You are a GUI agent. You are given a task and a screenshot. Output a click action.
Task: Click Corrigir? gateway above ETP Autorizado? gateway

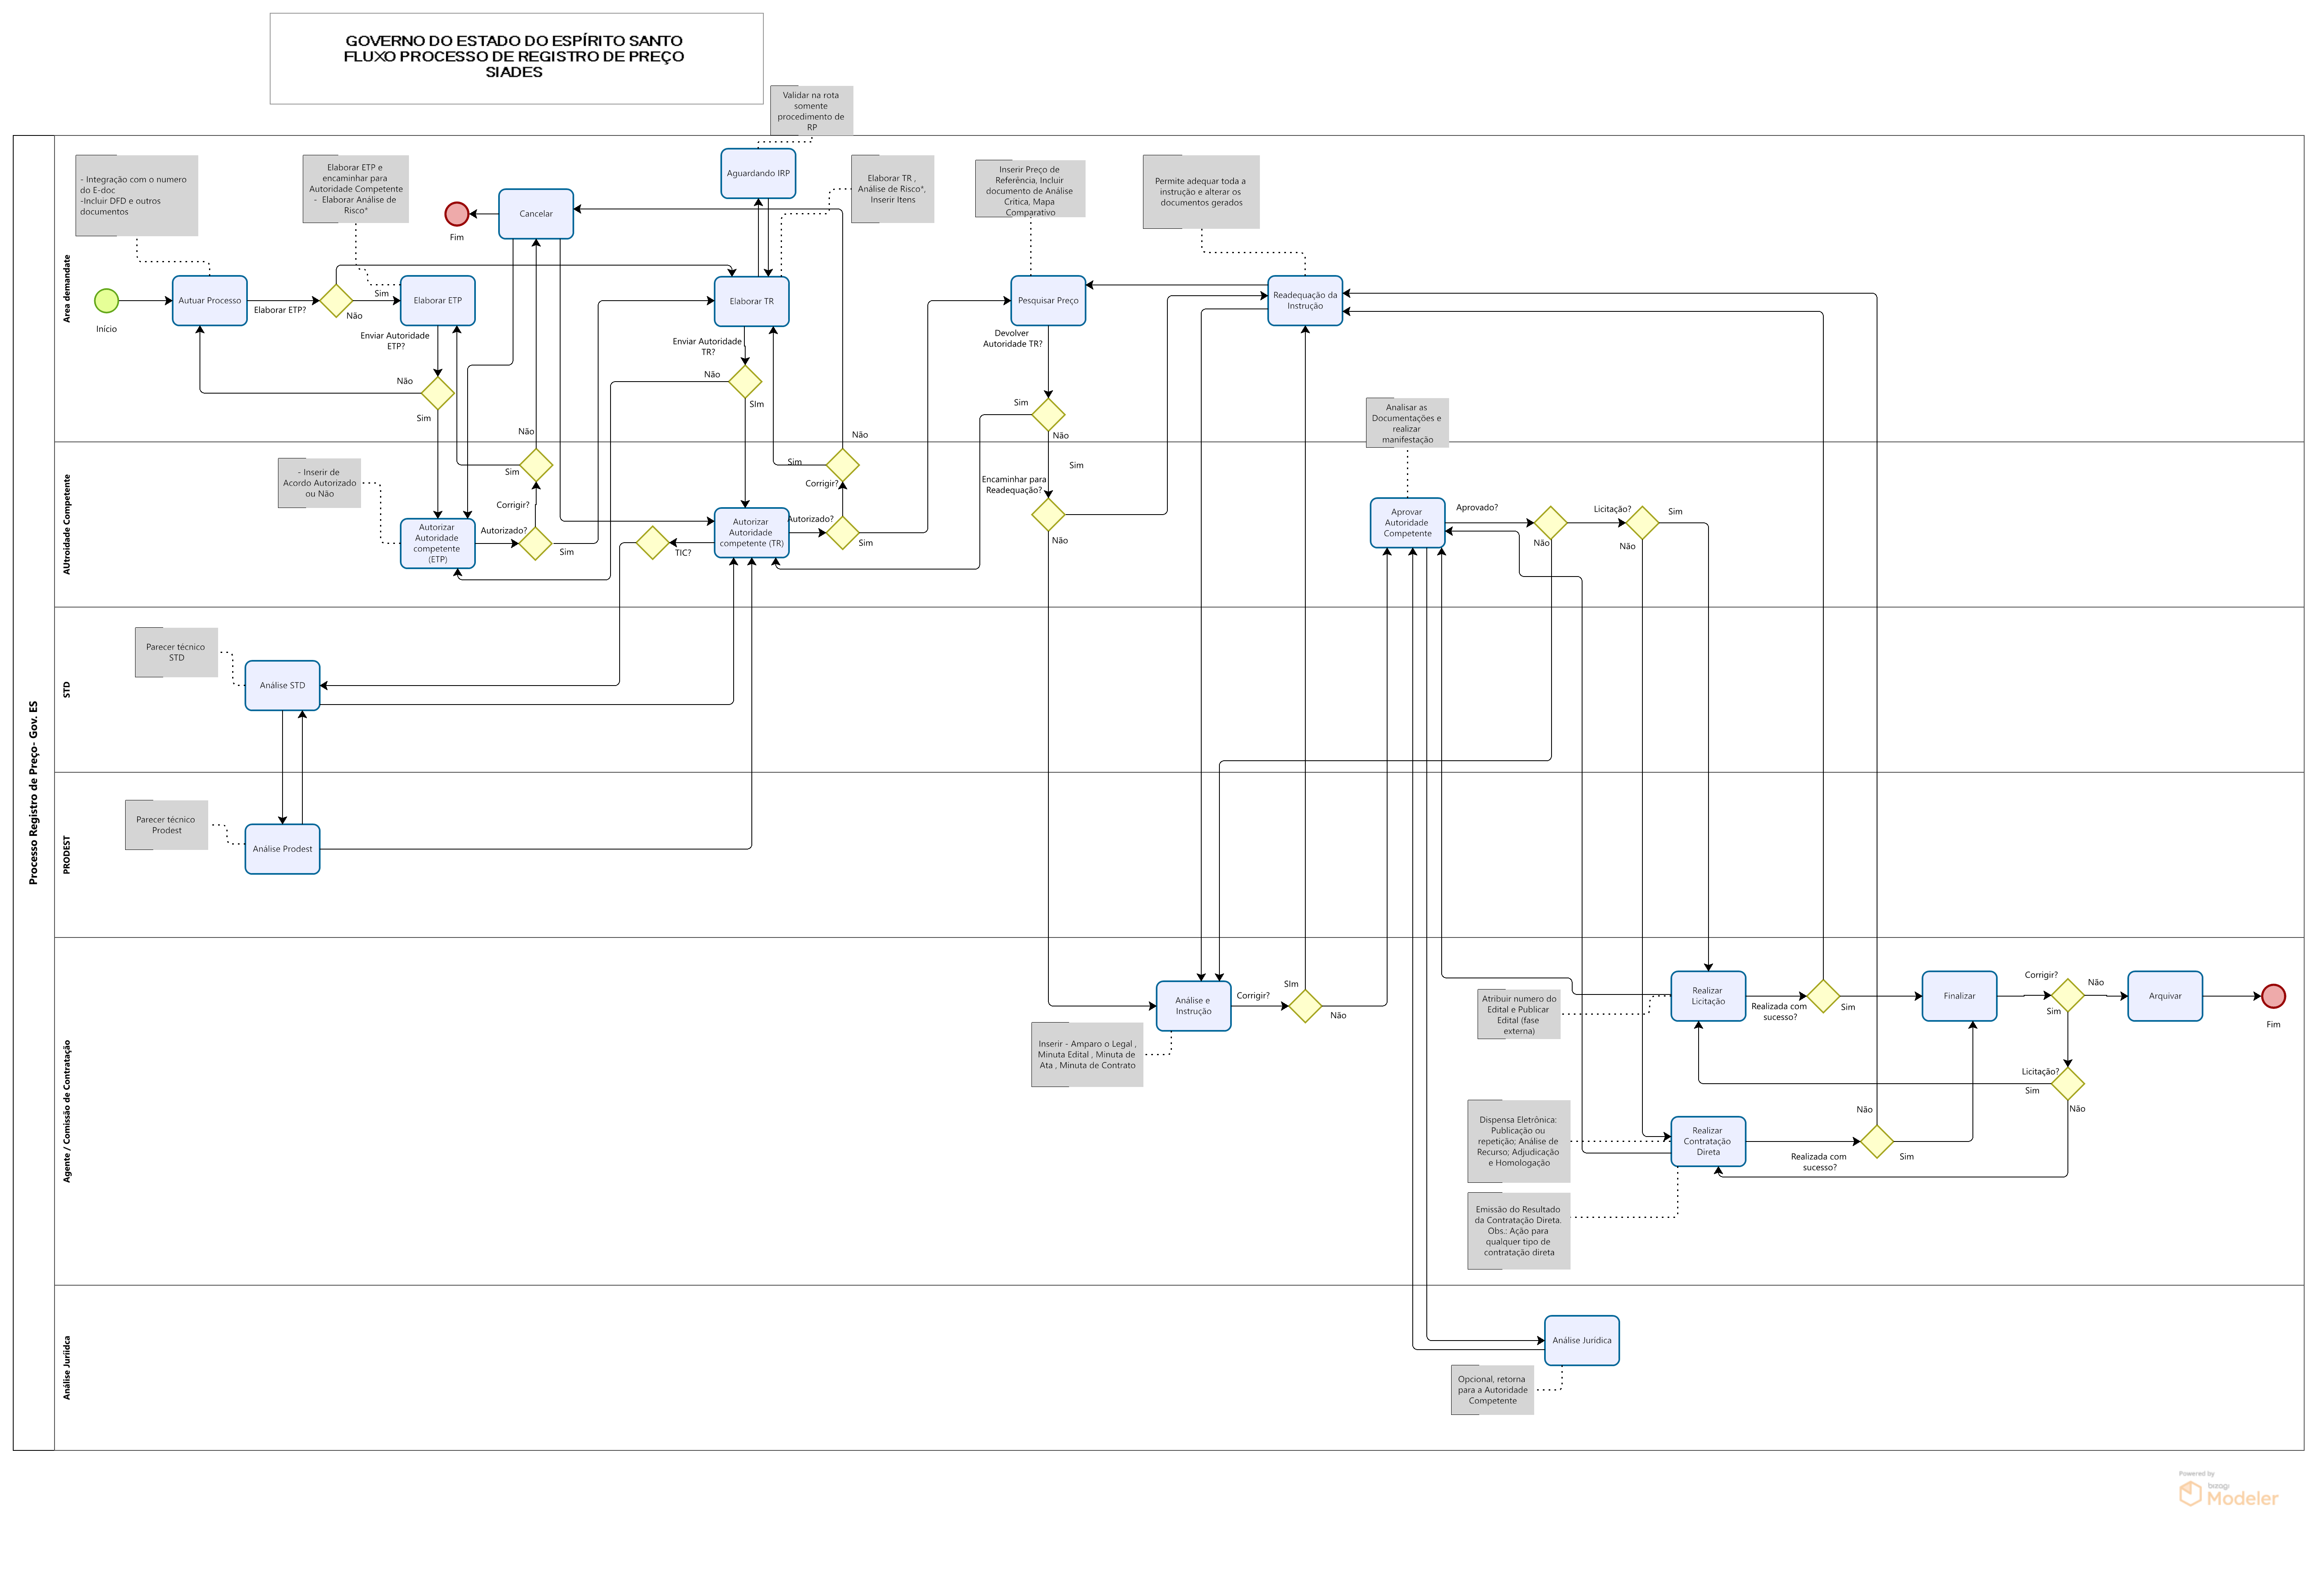536,464
